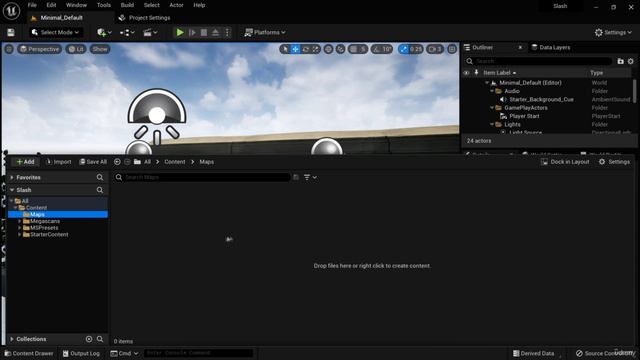Toggle world/local coordinate system globe
This screenshot has height=360, width=640.
(328, 49)
